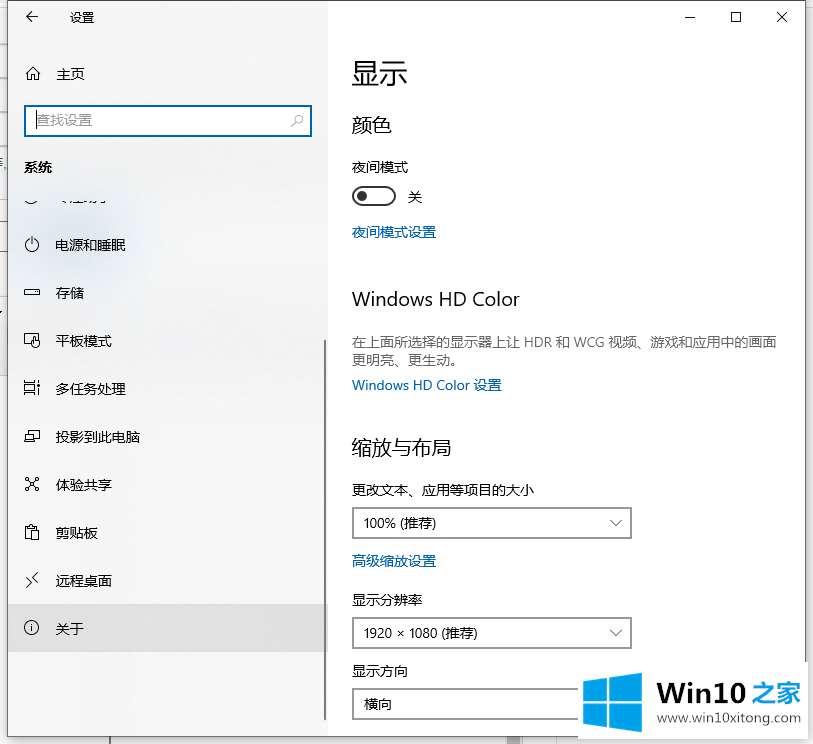Viewport: 813px width, 744px height.
Task: Click the 显示 page title
Action: [x=380, y=74]
